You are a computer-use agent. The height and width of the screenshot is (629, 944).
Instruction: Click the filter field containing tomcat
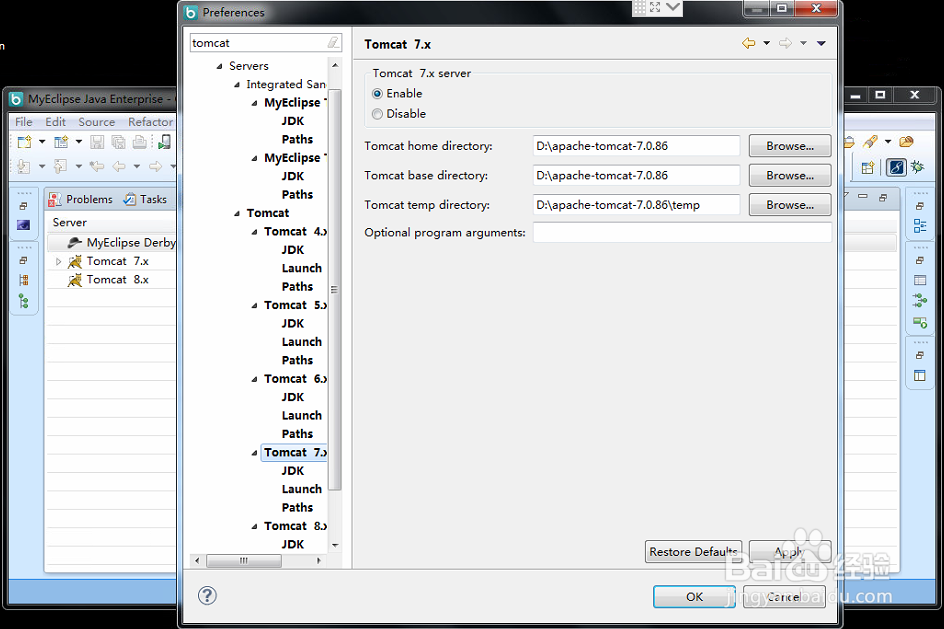click(259, 43)
